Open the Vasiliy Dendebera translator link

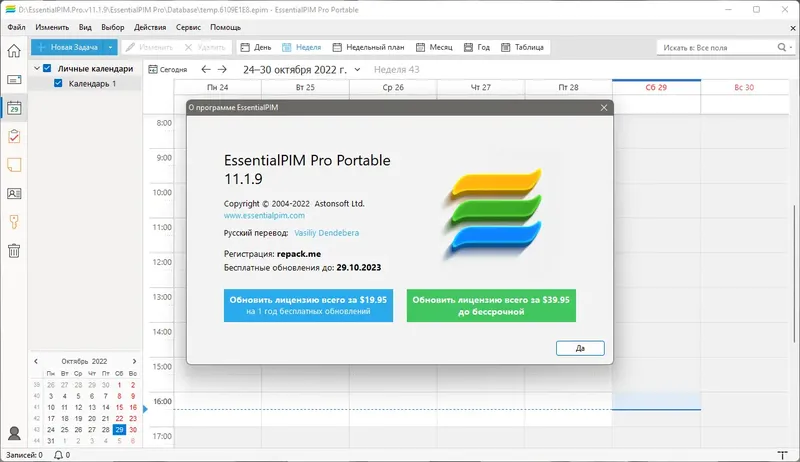point(327,233)
